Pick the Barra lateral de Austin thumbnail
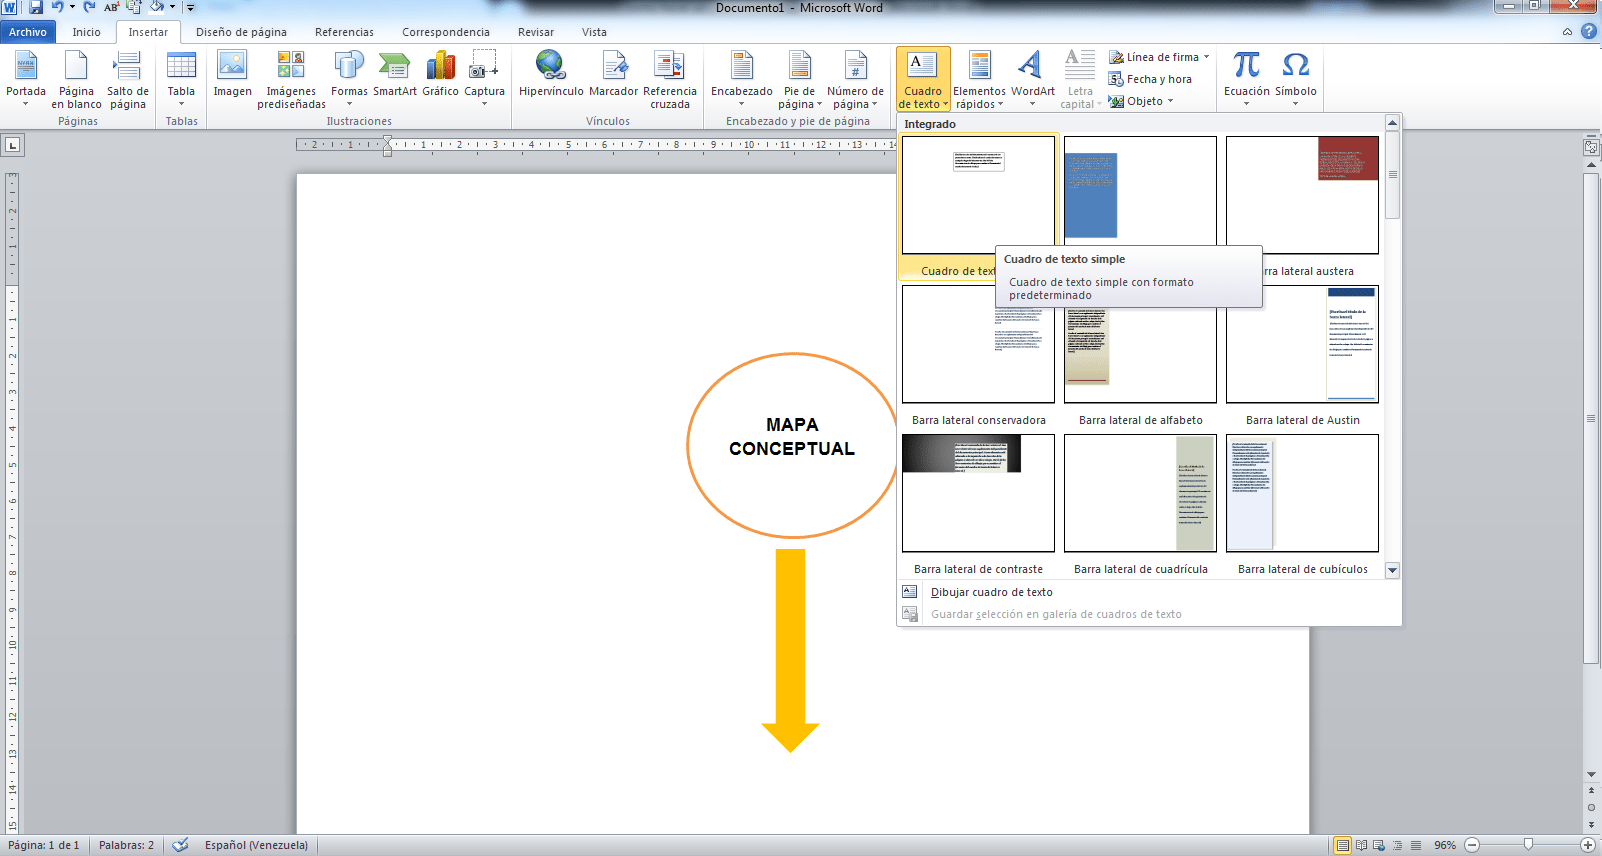 point(1302,344)
